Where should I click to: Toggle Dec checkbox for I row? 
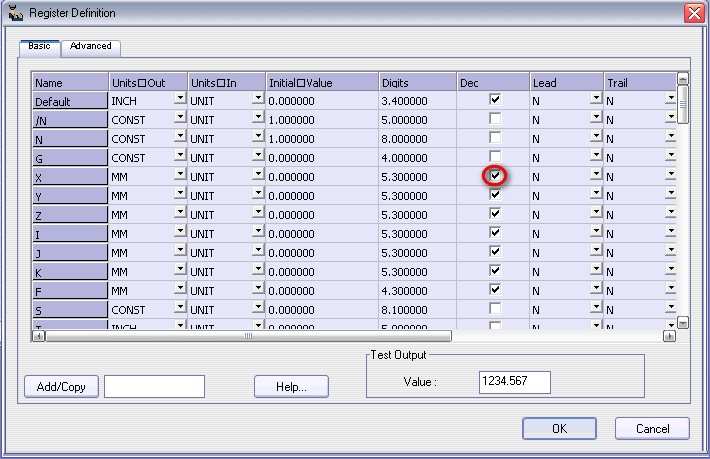pyautogui.click(x=495, y=232)
